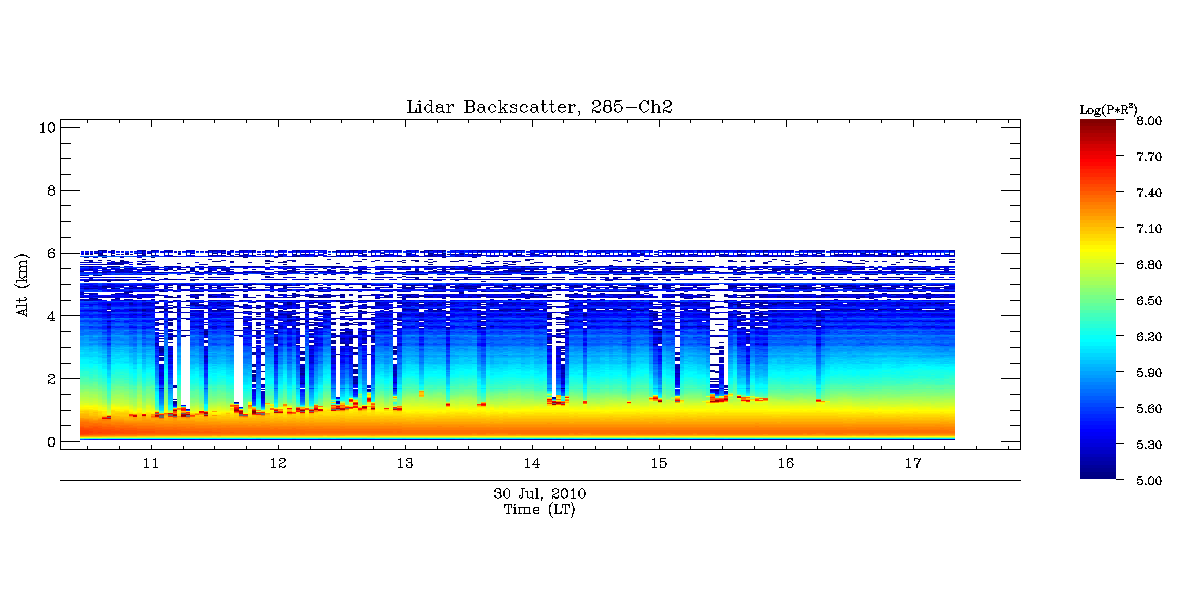Click the altitude tick label "2"
This screenshot has width=1200, height=600.
point(49,379)
